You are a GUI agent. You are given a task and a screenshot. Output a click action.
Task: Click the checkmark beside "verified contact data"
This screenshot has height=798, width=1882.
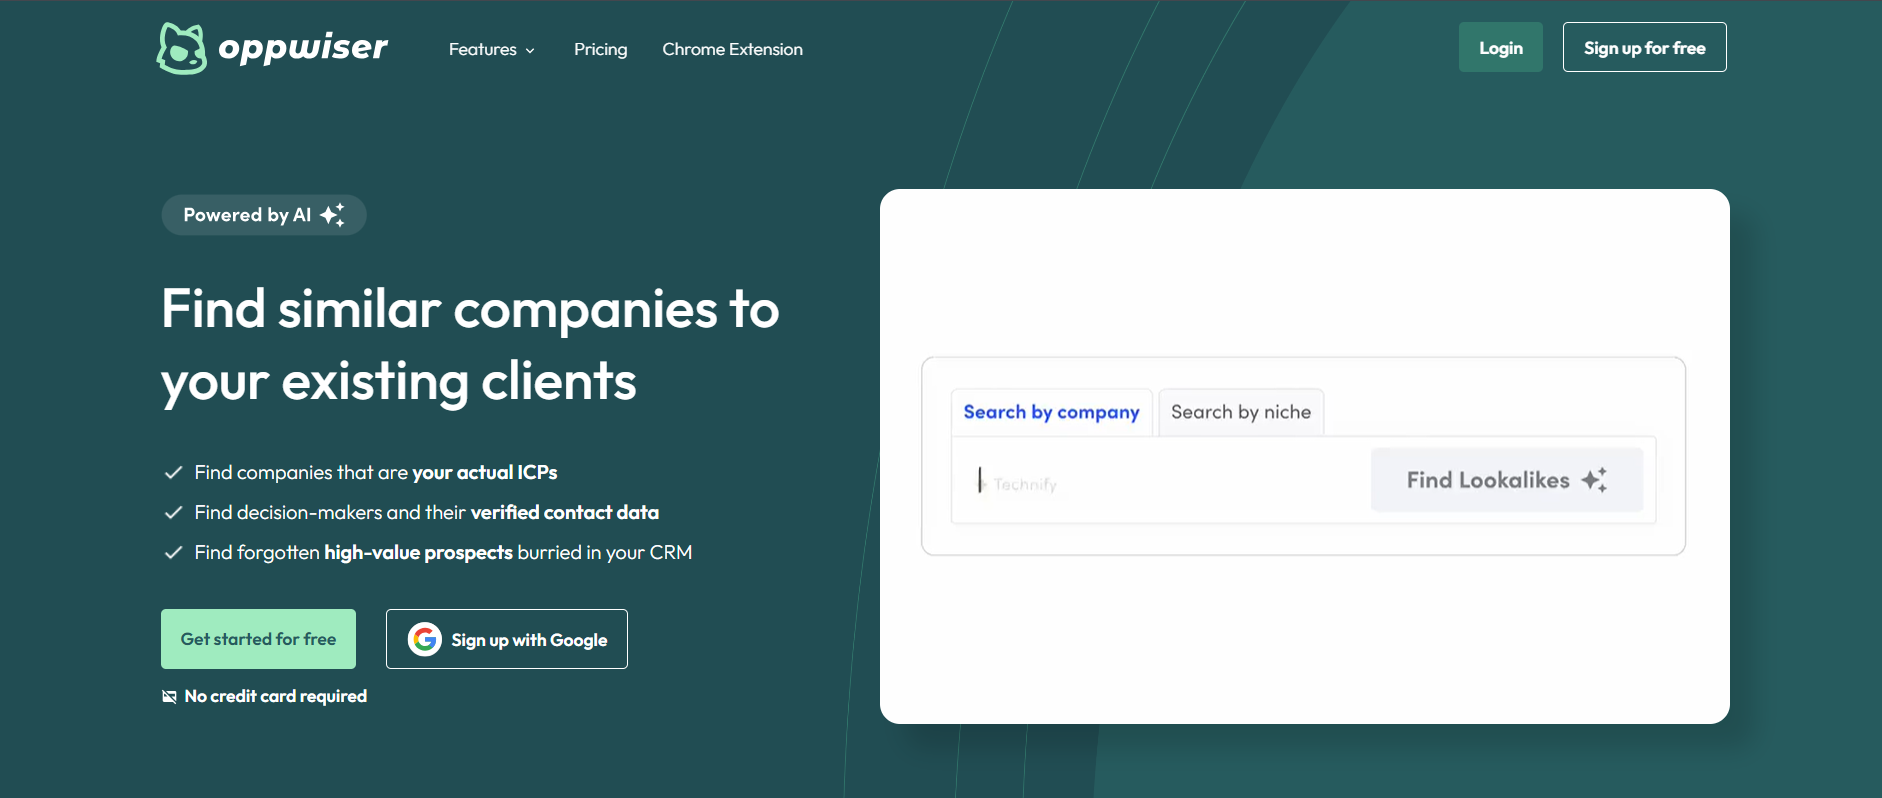[173, 512]
